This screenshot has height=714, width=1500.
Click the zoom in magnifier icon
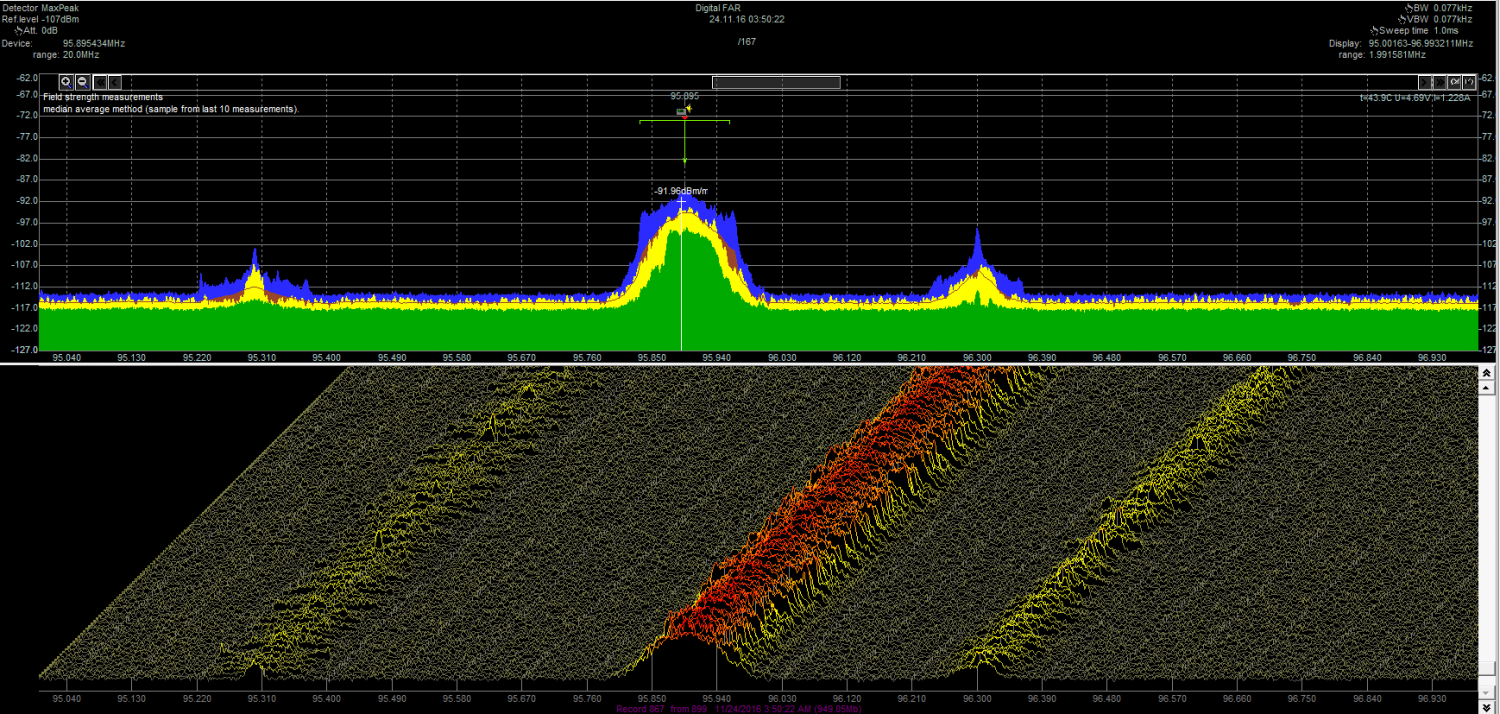pos(66,82)
